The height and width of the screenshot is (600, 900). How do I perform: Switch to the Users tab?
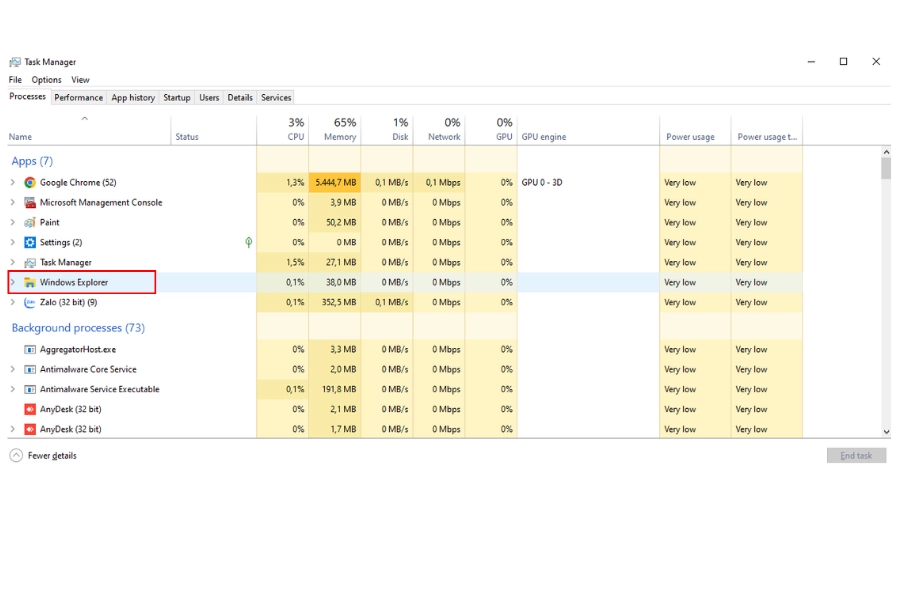tap(209, 98)
